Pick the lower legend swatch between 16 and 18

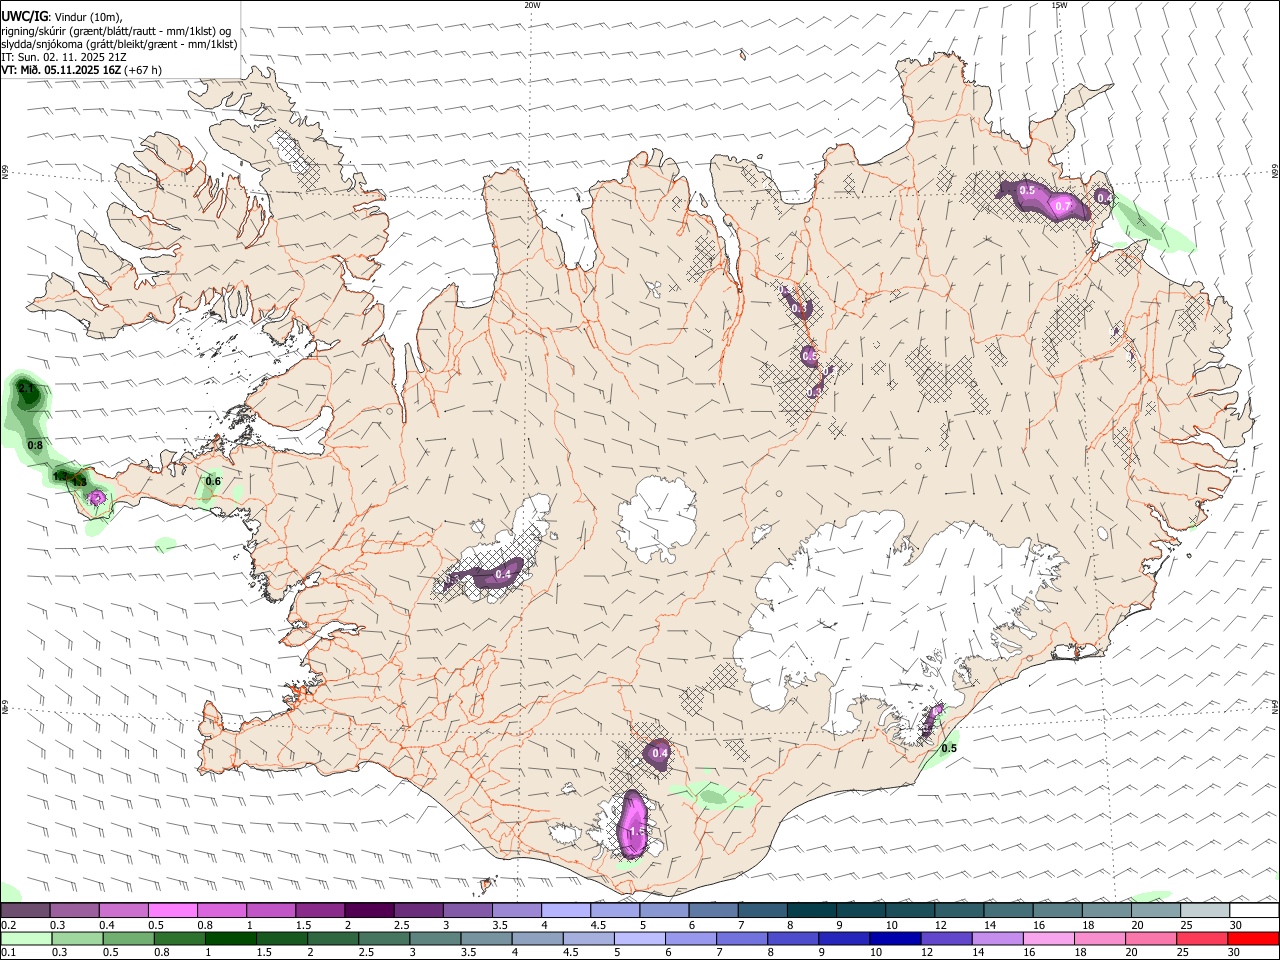tap(1049, 938)
